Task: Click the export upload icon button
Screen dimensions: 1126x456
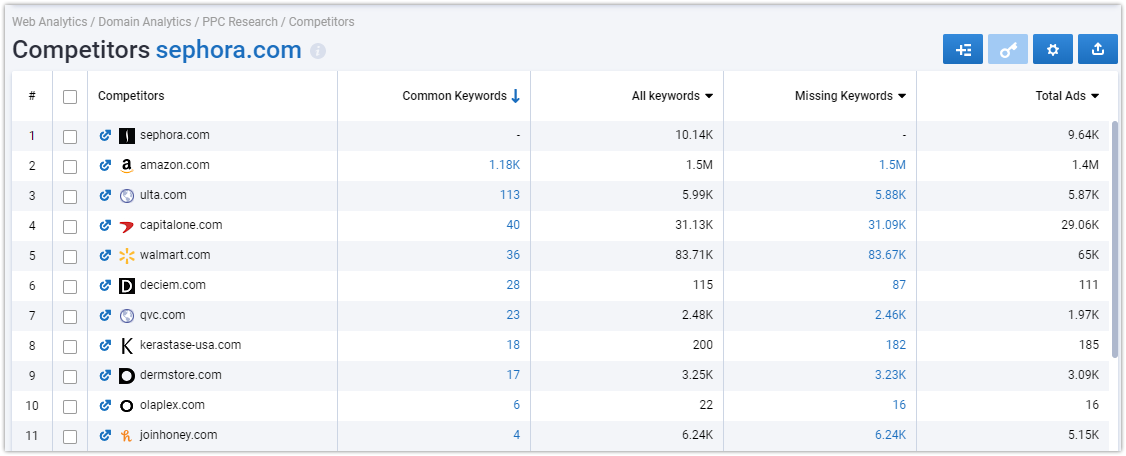Action: tap(1098, 50)
